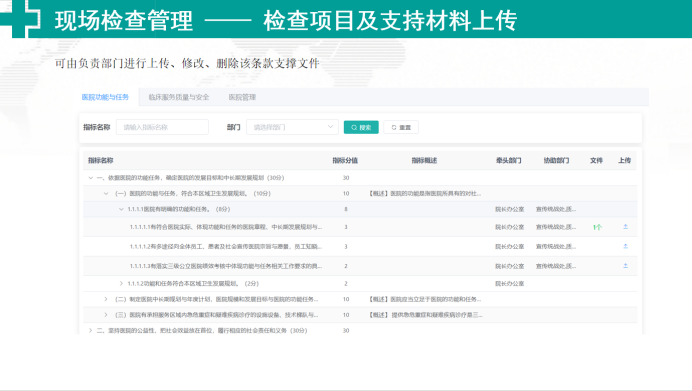Viewport: 692px width, 391px height.
Task: Click overview text 【概述】医院应当立足于医院的功能
Action: pyautogui.click(x=425, y=299)
